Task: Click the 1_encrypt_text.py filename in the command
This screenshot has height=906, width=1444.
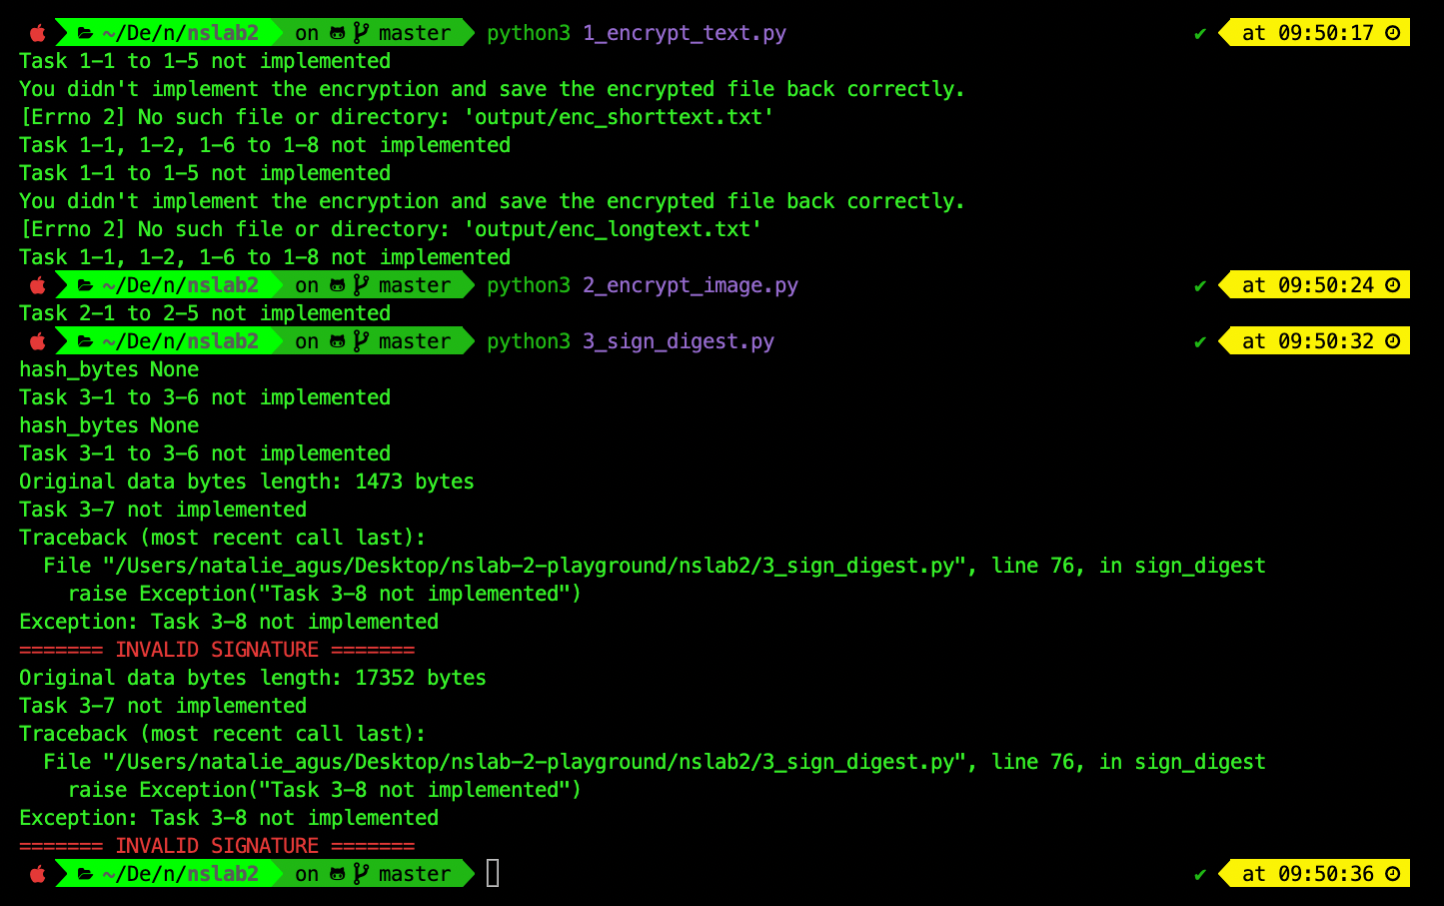Action: click(x=684, y=33)
